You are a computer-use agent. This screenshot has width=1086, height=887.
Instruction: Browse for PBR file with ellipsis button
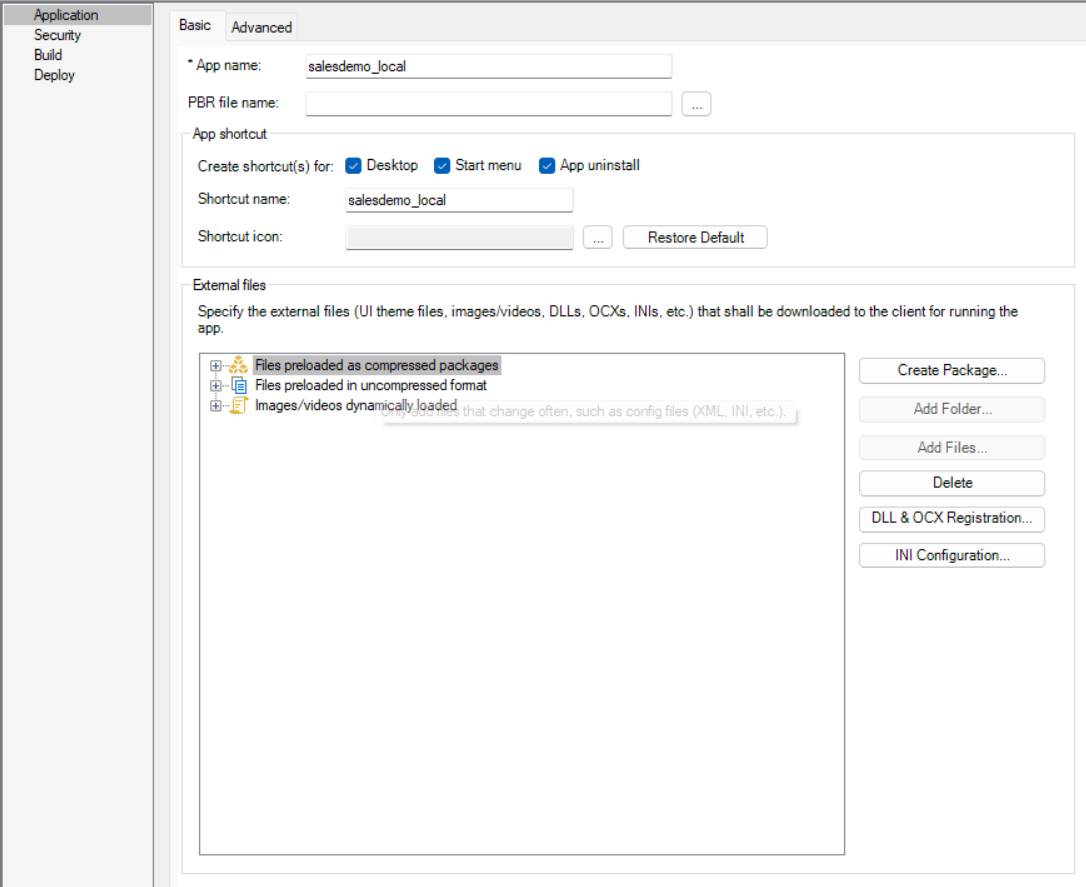696,104
